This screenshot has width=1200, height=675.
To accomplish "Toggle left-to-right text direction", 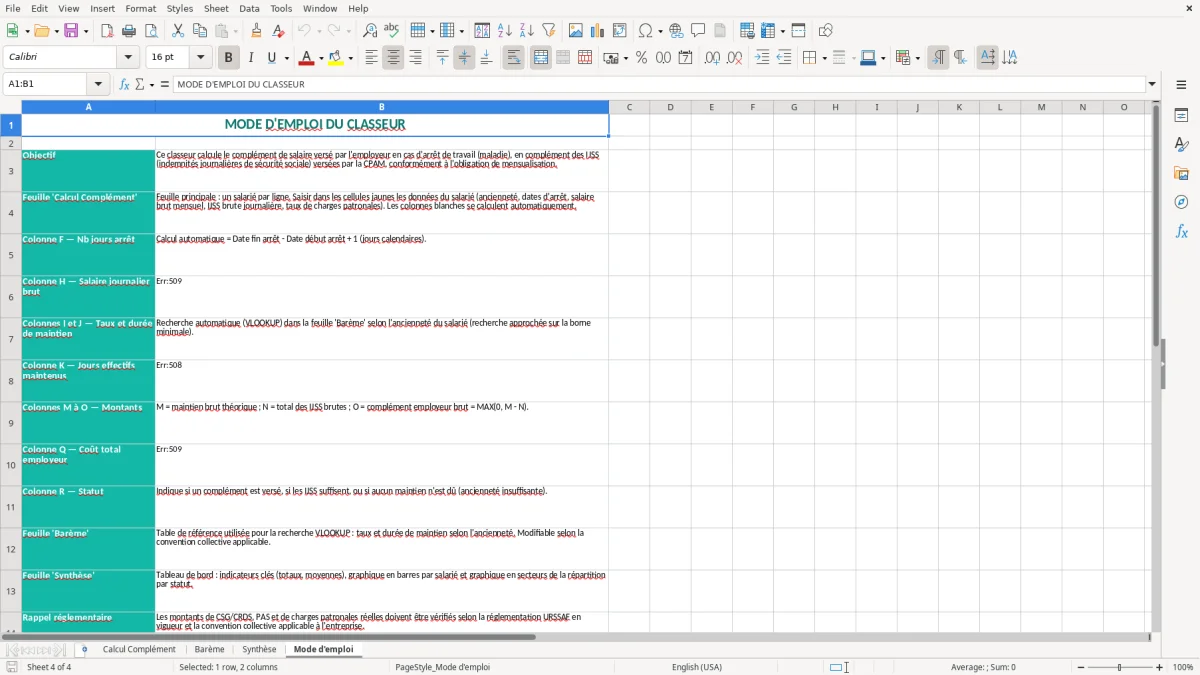I will tap(938, 58).
